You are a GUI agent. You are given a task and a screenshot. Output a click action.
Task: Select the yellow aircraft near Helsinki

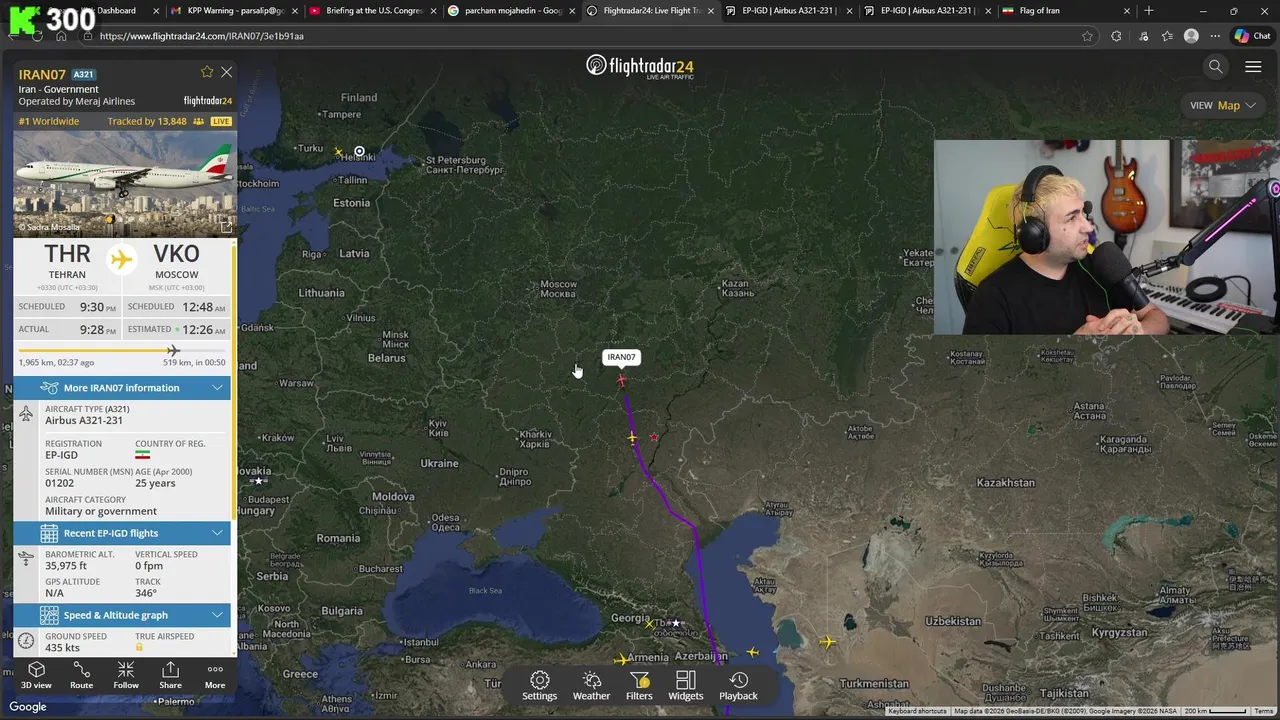(338, 152)
